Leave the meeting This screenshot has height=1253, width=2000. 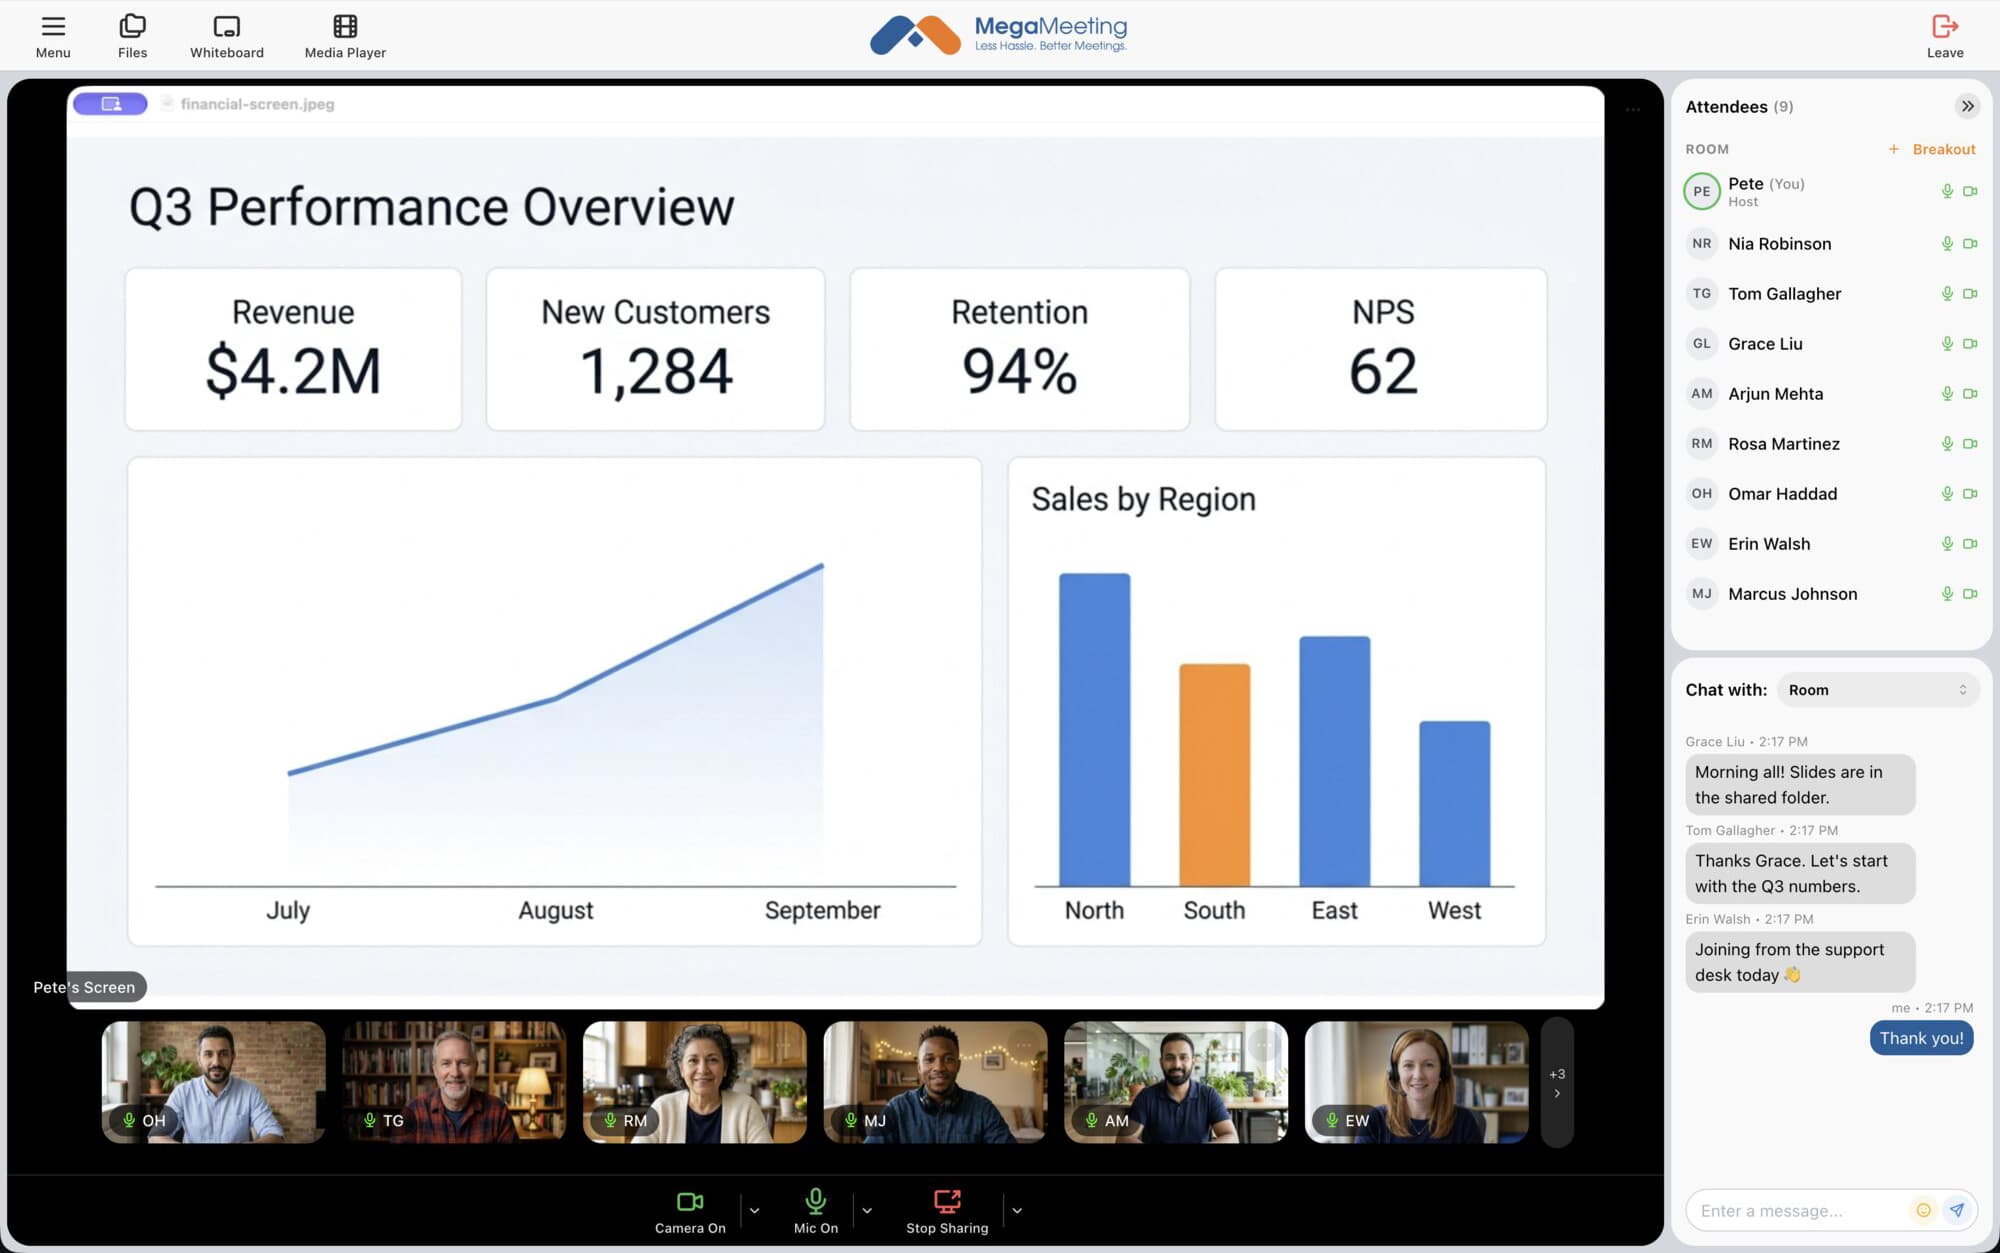coord(1945,36)
